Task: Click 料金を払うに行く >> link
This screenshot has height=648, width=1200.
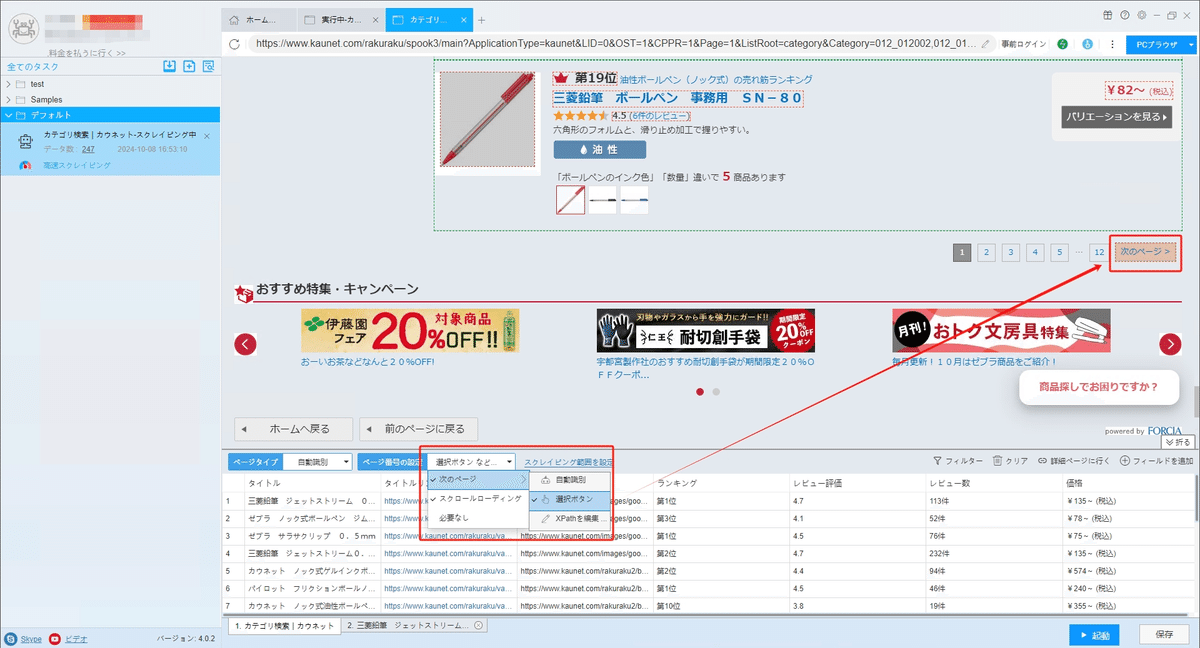Action: [x=87, y=53]
